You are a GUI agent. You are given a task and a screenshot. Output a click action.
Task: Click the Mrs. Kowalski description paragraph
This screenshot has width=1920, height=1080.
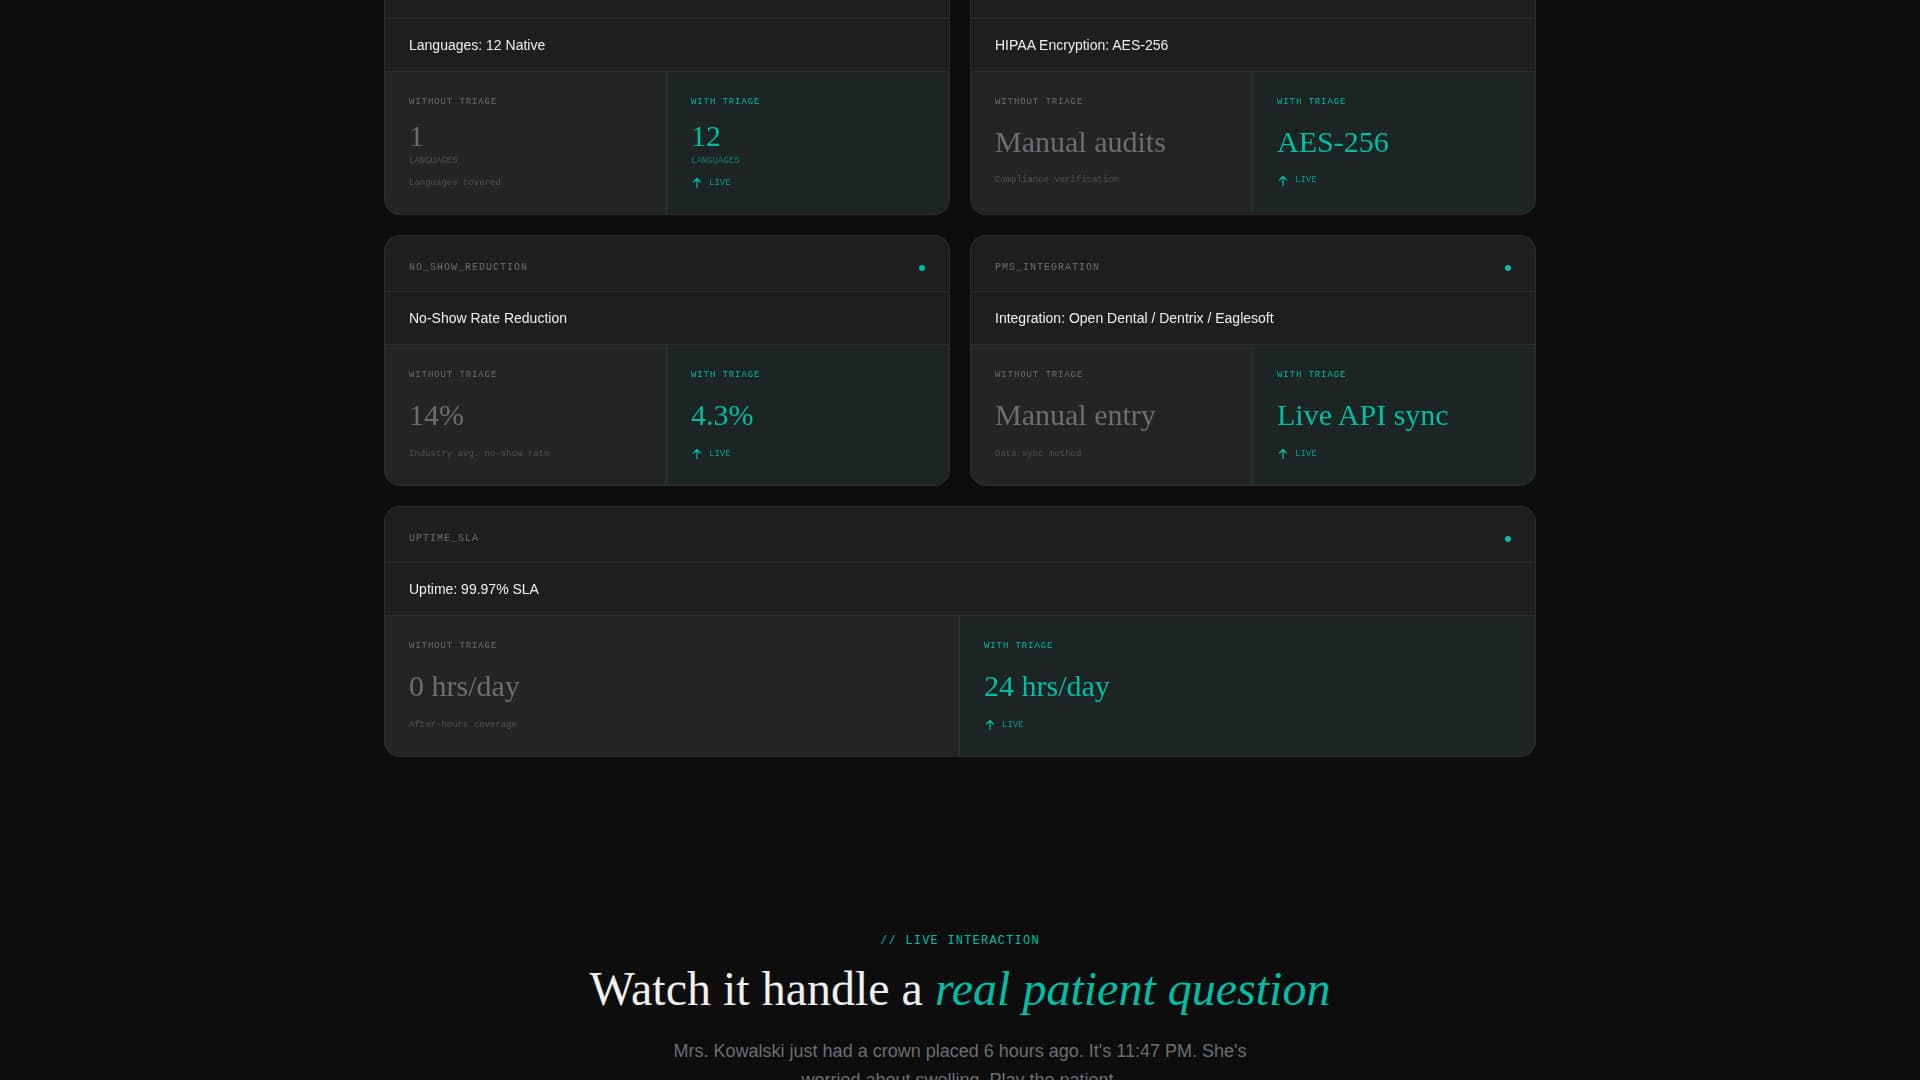point(960,1062)
